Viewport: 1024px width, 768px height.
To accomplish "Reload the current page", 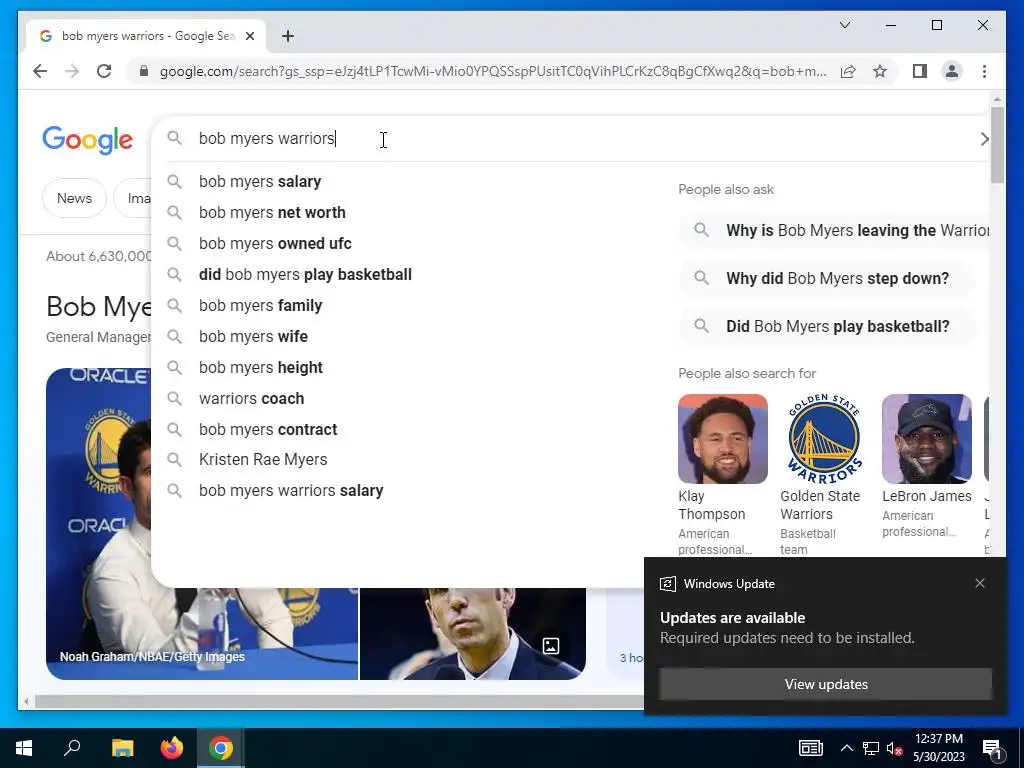I will (104, 71).
